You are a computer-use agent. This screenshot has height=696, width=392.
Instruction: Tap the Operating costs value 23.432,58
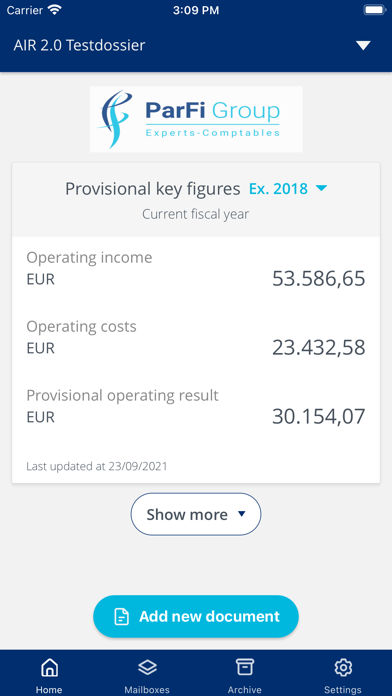[x=319, y=348]
